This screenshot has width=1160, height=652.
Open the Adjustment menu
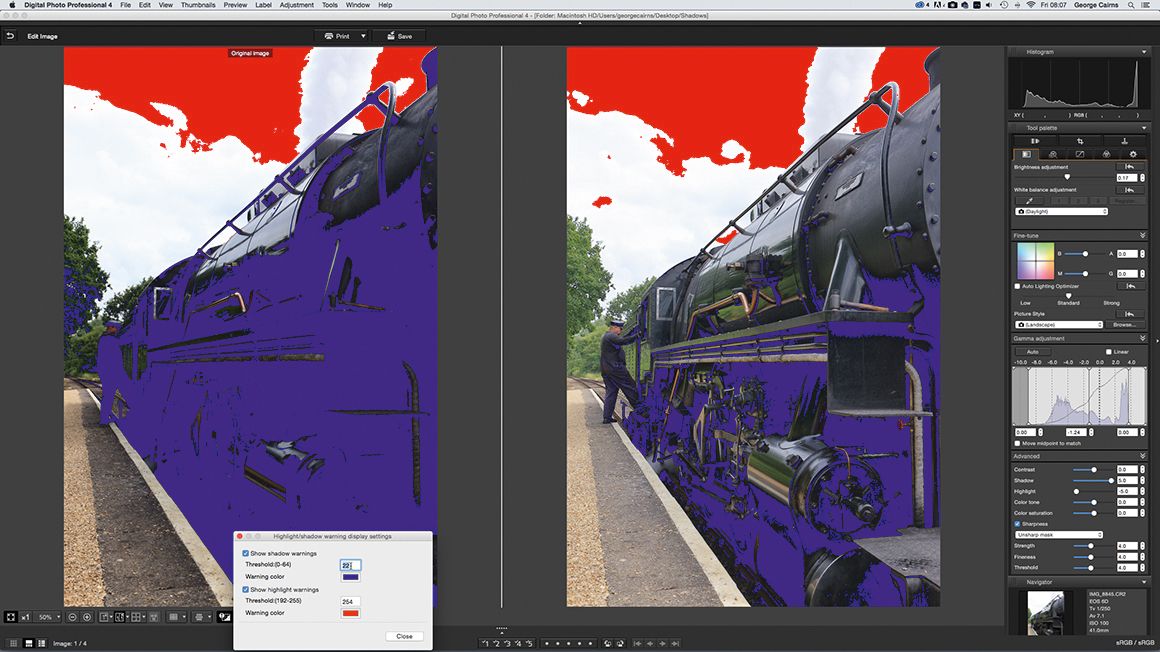[296, 5]
